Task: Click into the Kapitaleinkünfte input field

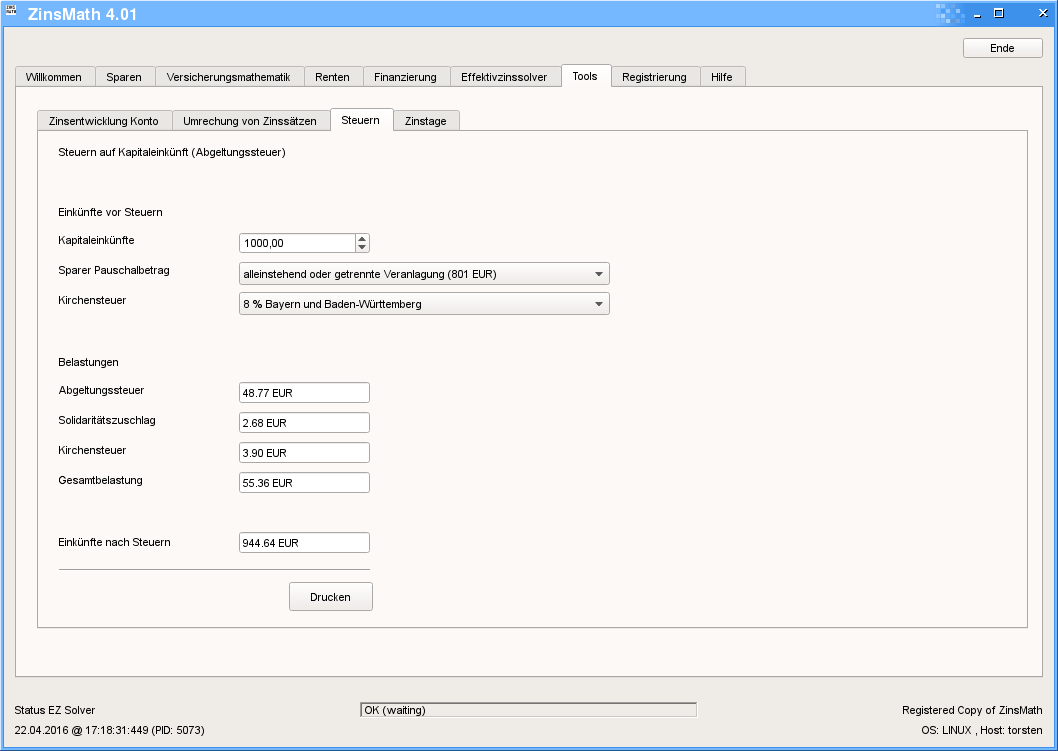Action: click(x=297, y=243)
